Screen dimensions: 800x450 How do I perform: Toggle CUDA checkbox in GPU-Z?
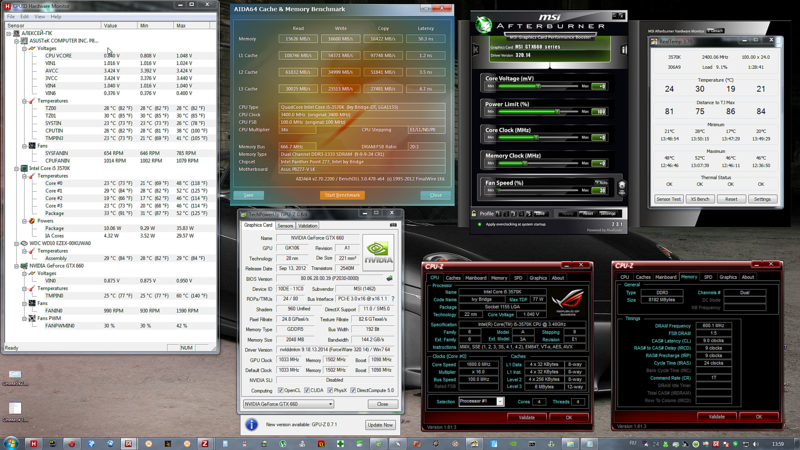(x=307, y=390)
